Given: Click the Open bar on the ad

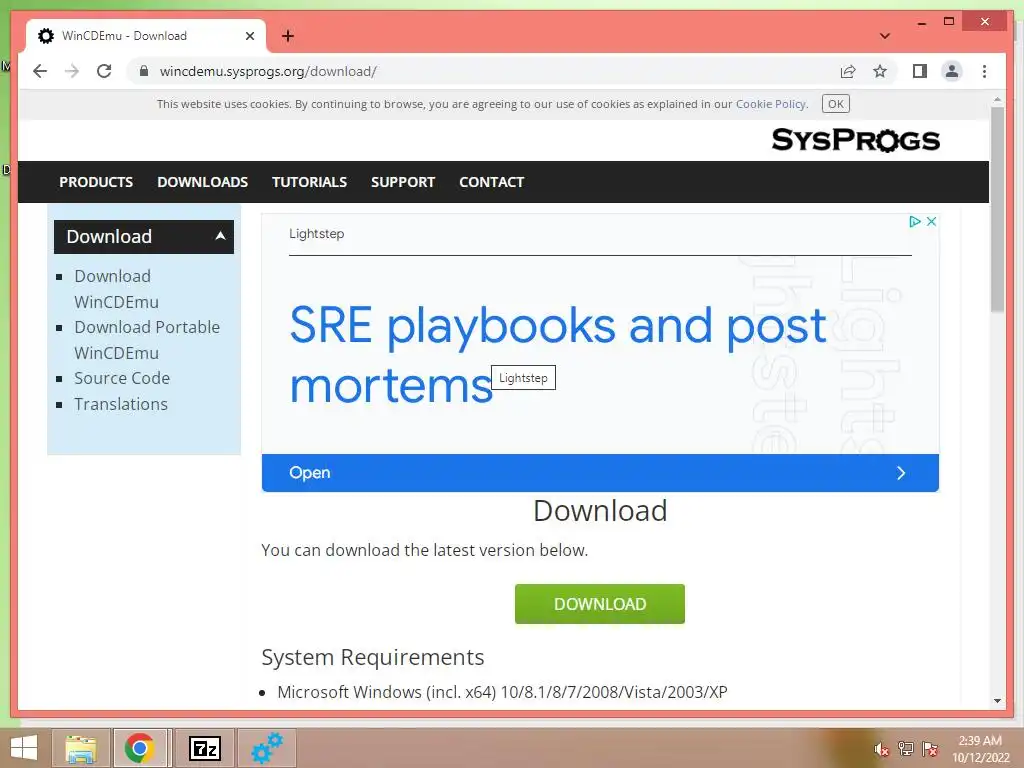Looking at the screenshot, I should click(600, 473).
